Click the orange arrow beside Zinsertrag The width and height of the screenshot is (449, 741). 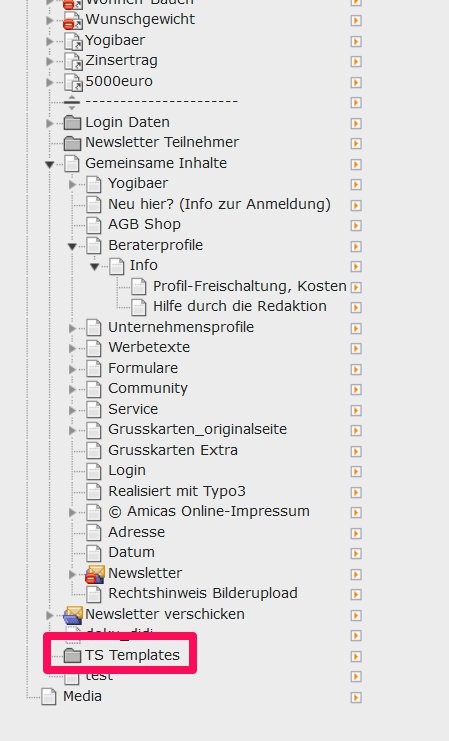356,61
